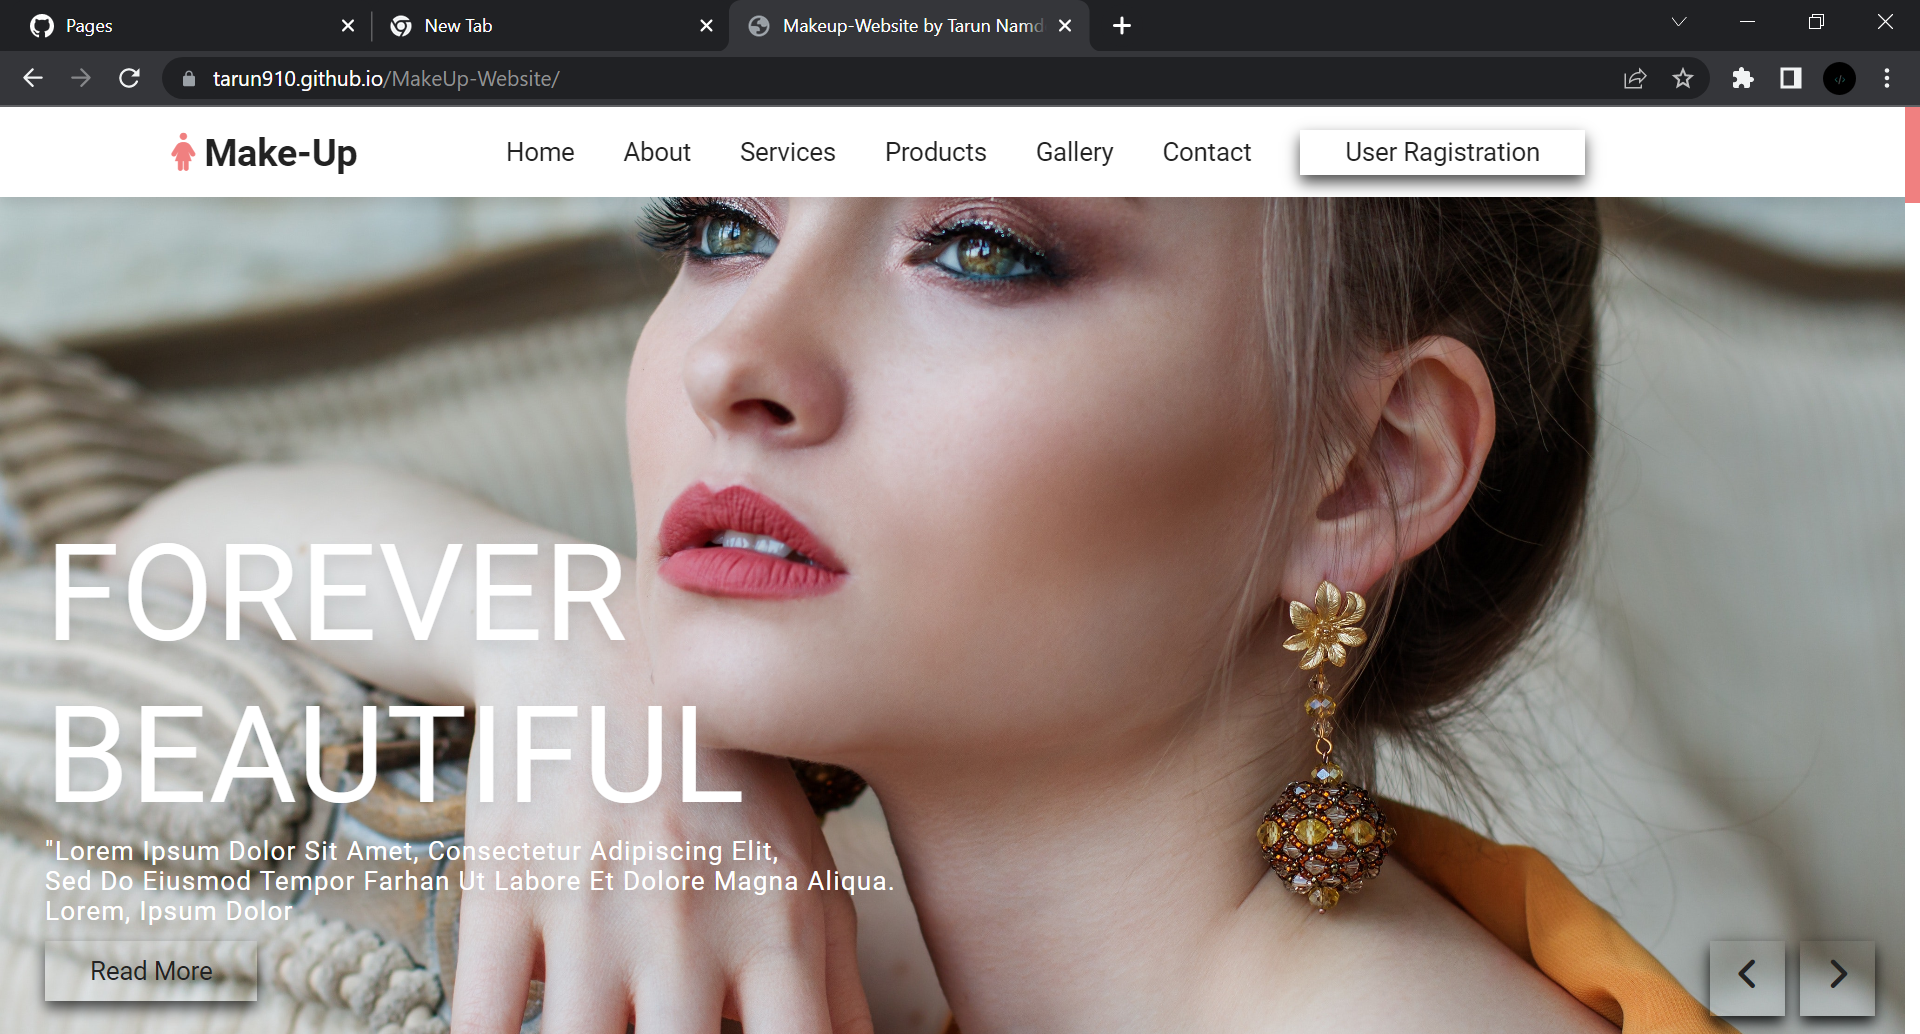Open the tab search dropdown chevron
The height and width of the screenshot is (1034, 1920).
pos(1679,22)
